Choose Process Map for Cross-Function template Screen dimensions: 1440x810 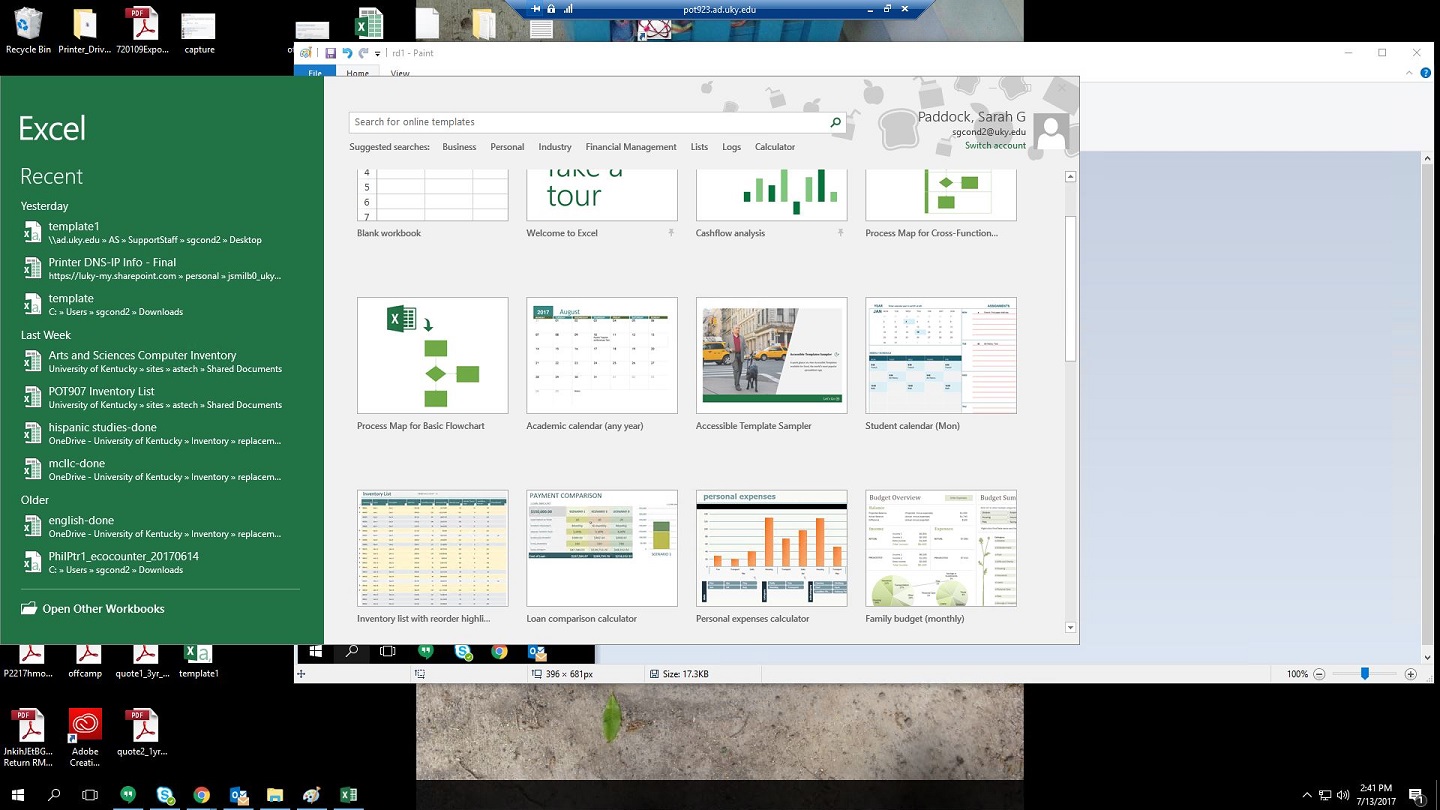[941, 195]
